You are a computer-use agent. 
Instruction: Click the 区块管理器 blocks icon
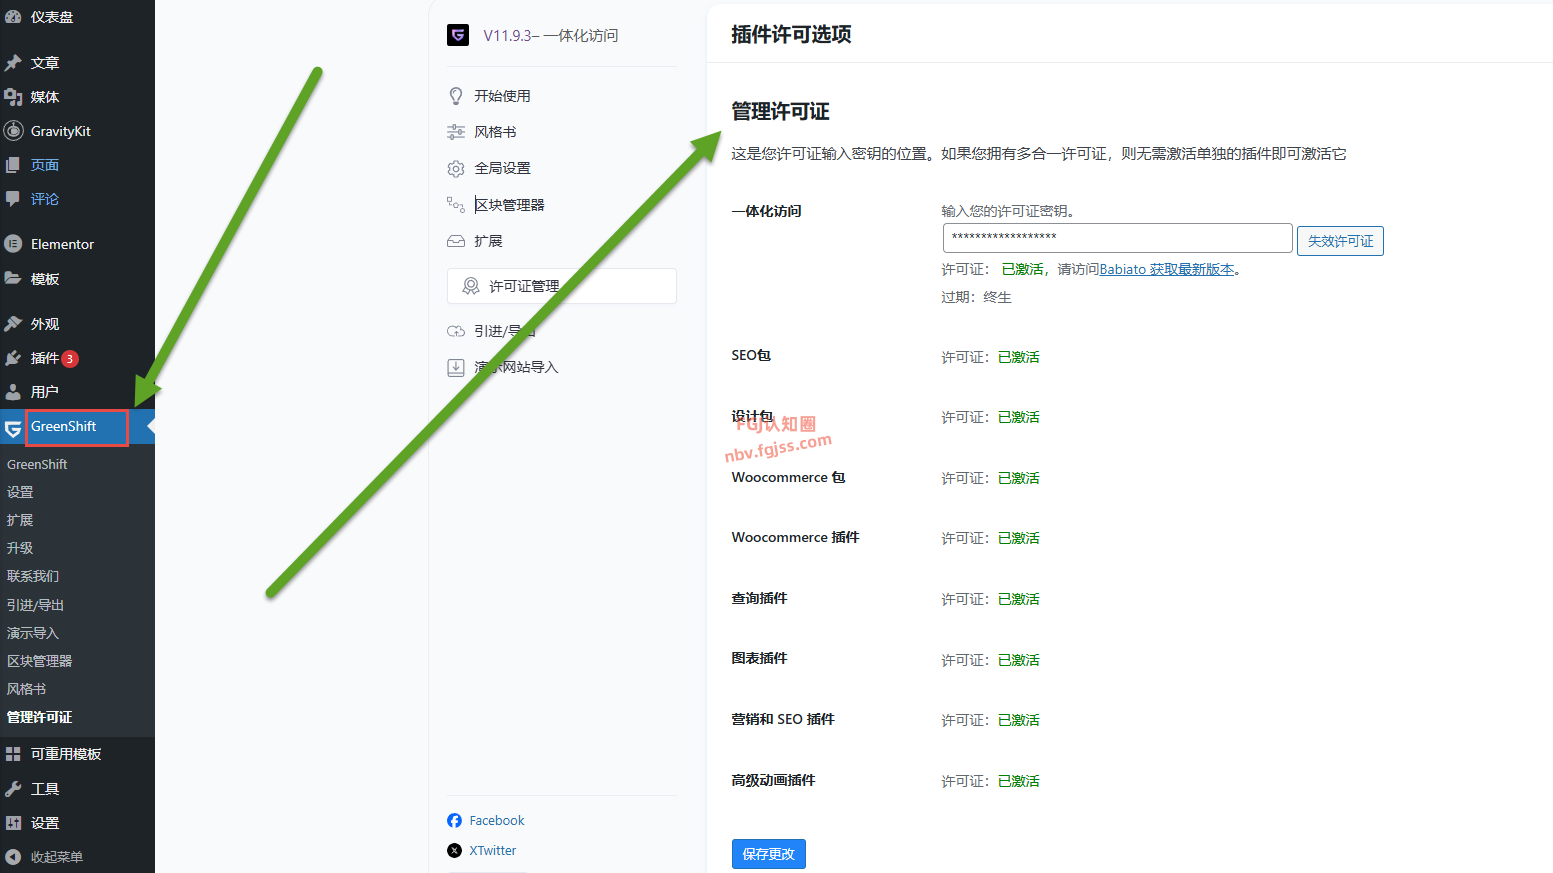pos(456,205)
